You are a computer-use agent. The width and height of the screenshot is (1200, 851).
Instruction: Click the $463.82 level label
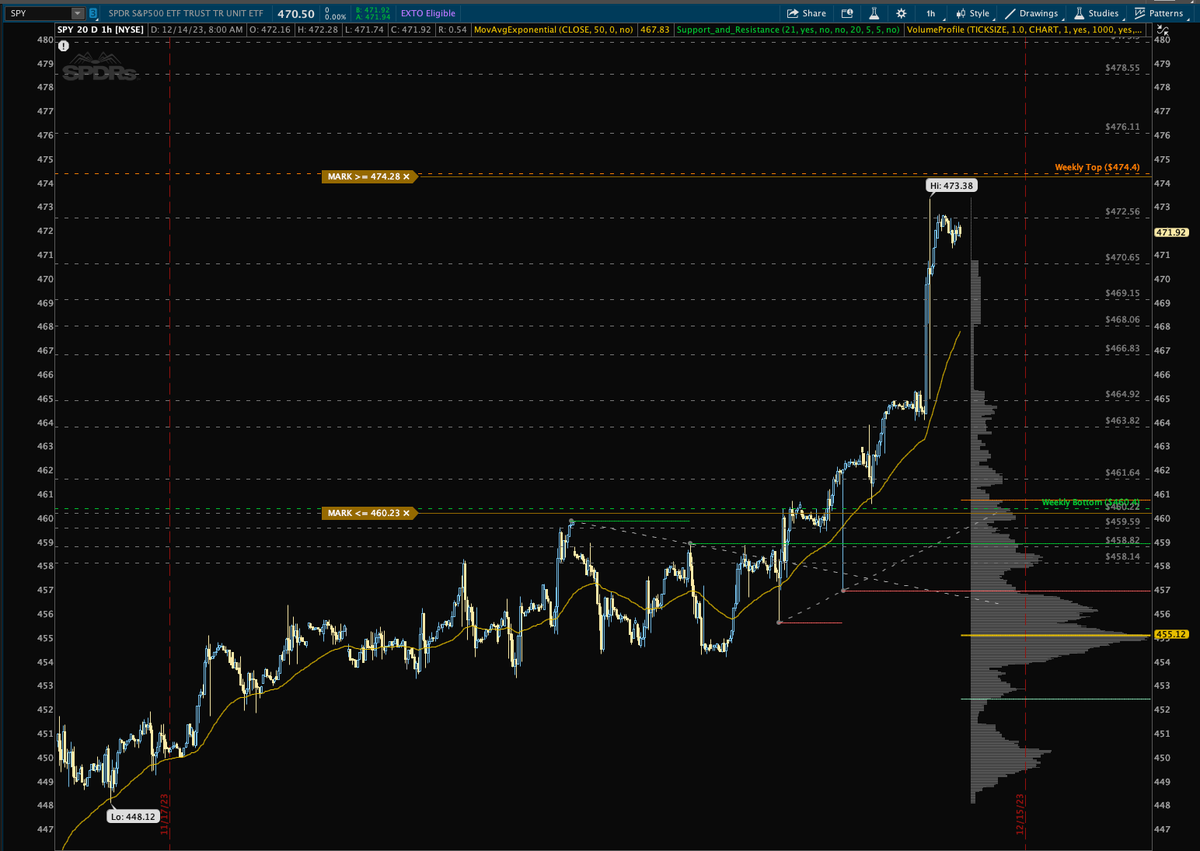pos(1123,420)
